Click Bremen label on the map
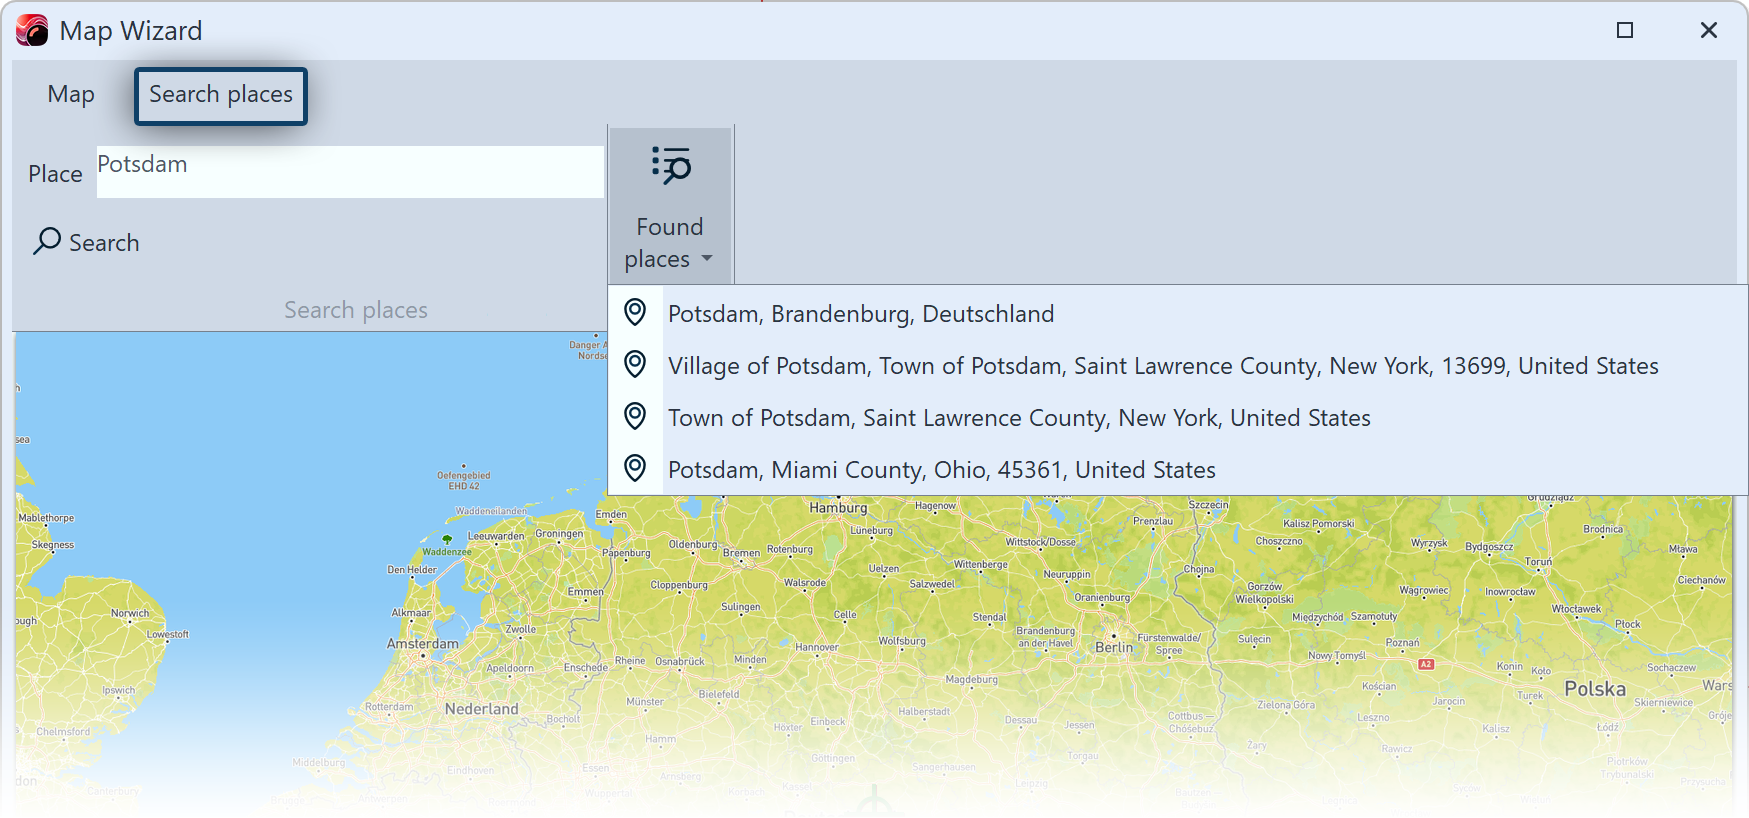Screen dimensions: 1749x818 [741, 552]
